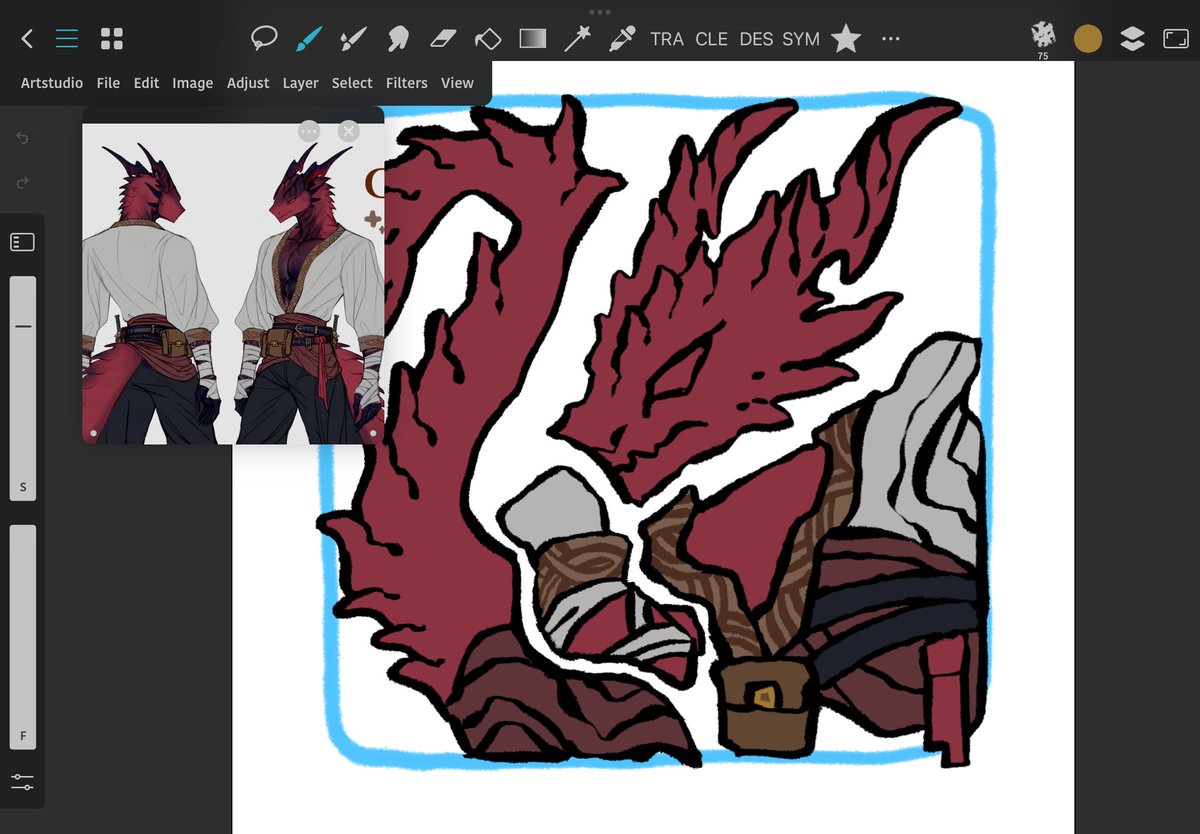Toggle the side panel layout icon

tap(23, 242)
